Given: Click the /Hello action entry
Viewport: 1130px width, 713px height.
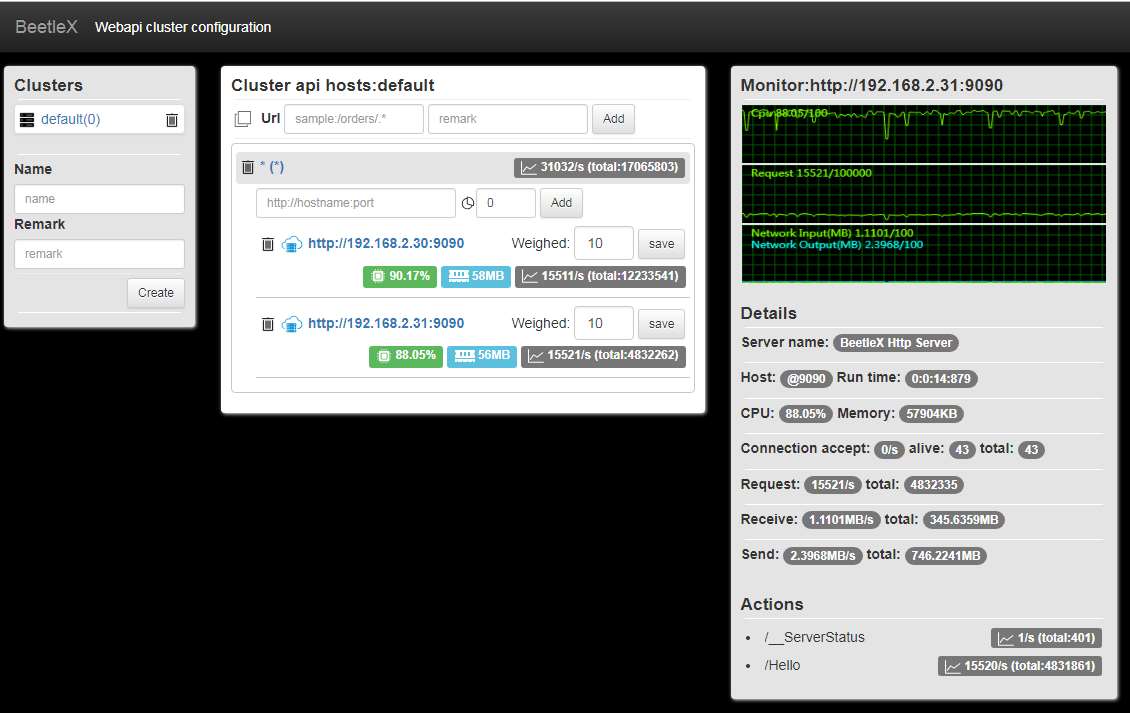Looking at the screenshot, I should point(782,665).
